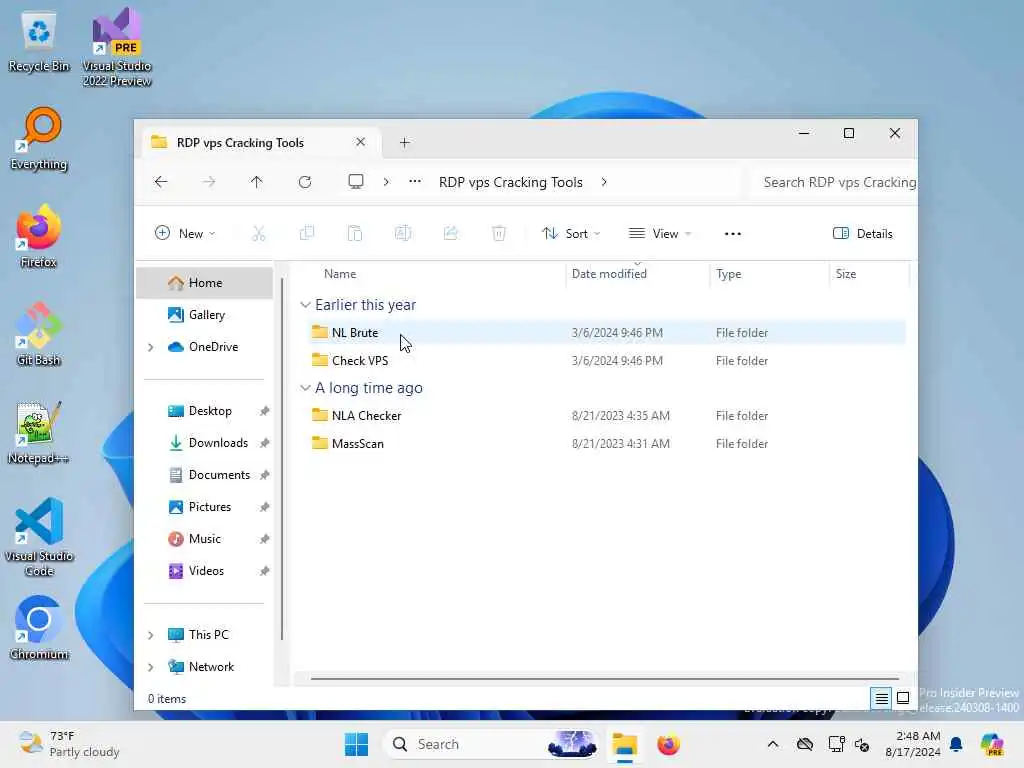Select the MassScan folder
1024x768 pixels.
point(607,444)
